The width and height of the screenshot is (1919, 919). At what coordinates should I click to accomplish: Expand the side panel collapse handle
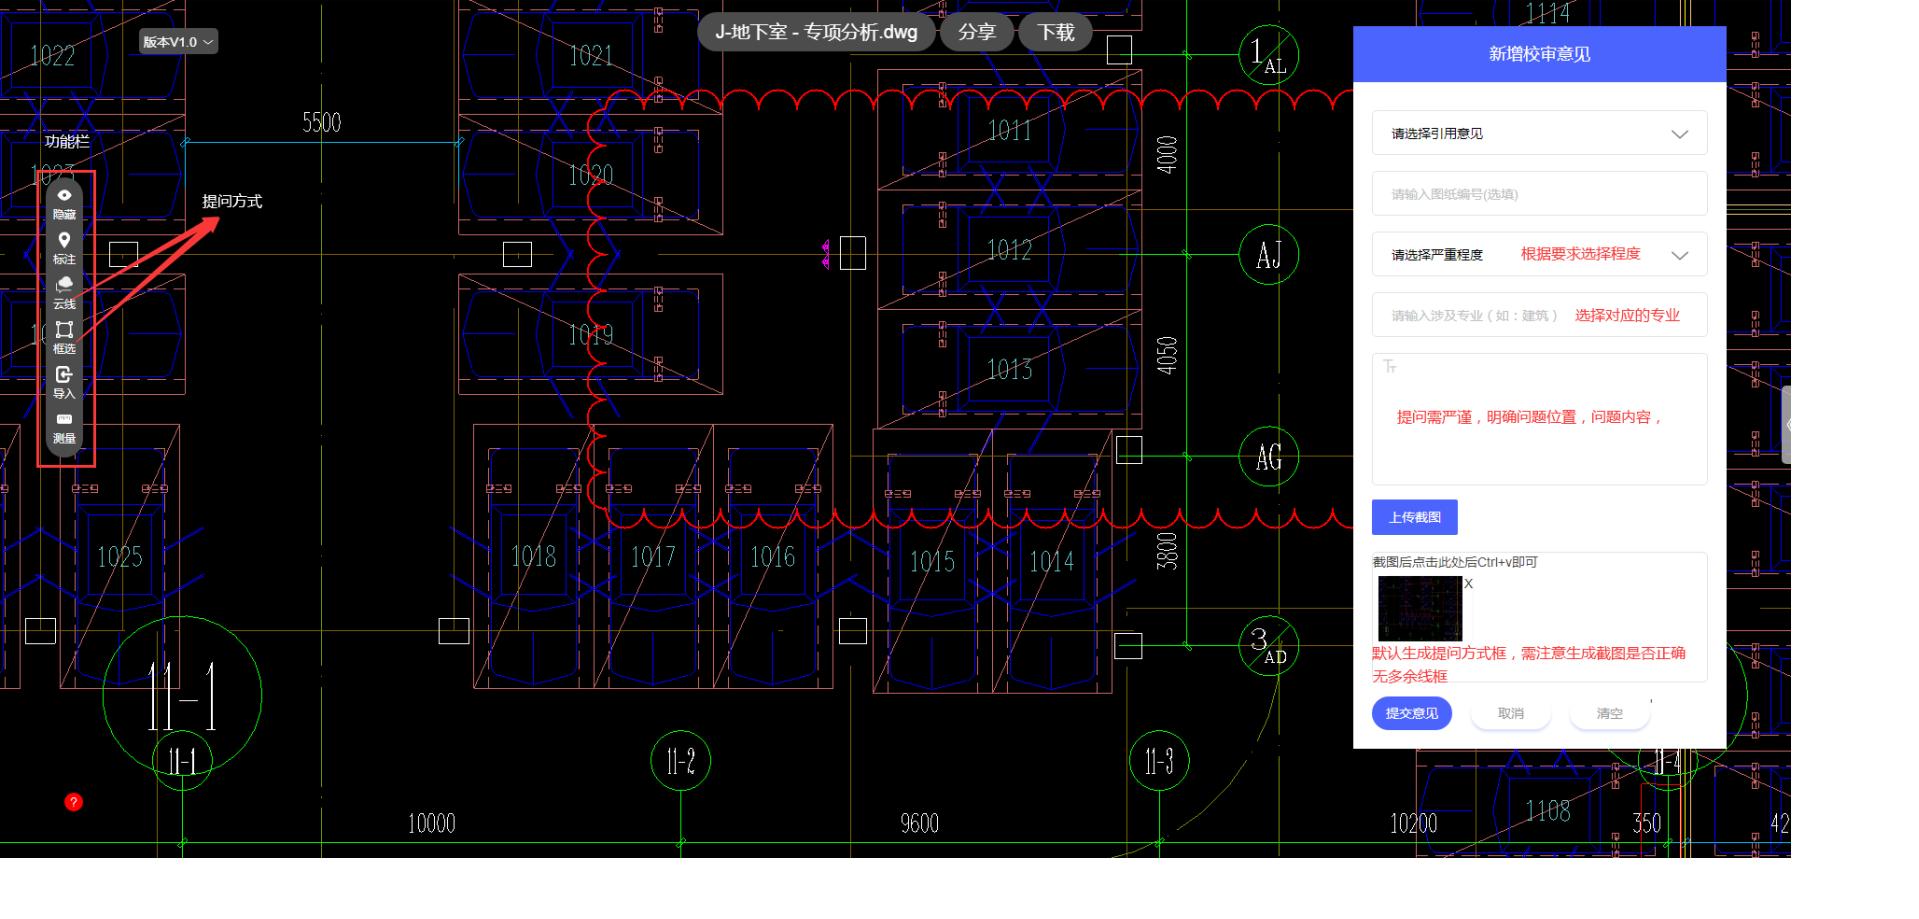point(1786,425)
